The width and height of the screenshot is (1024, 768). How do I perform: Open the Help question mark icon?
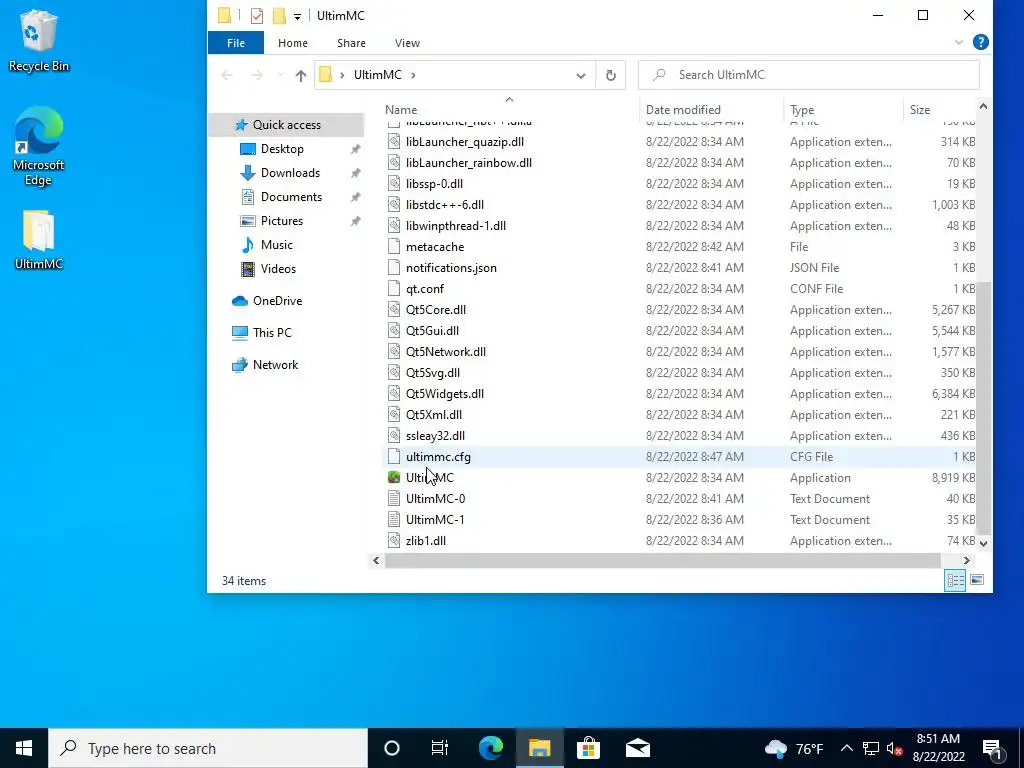(x=980, y=42)
